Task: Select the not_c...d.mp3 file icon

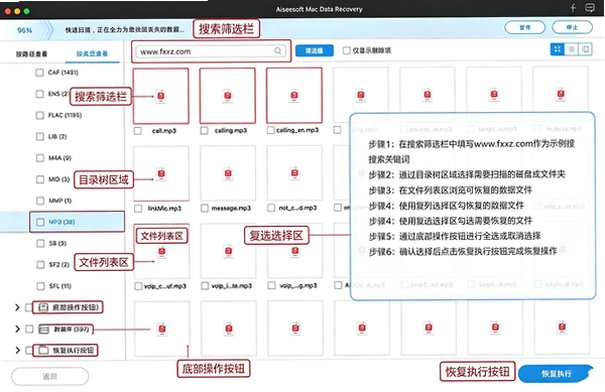Action: point(295,174)
